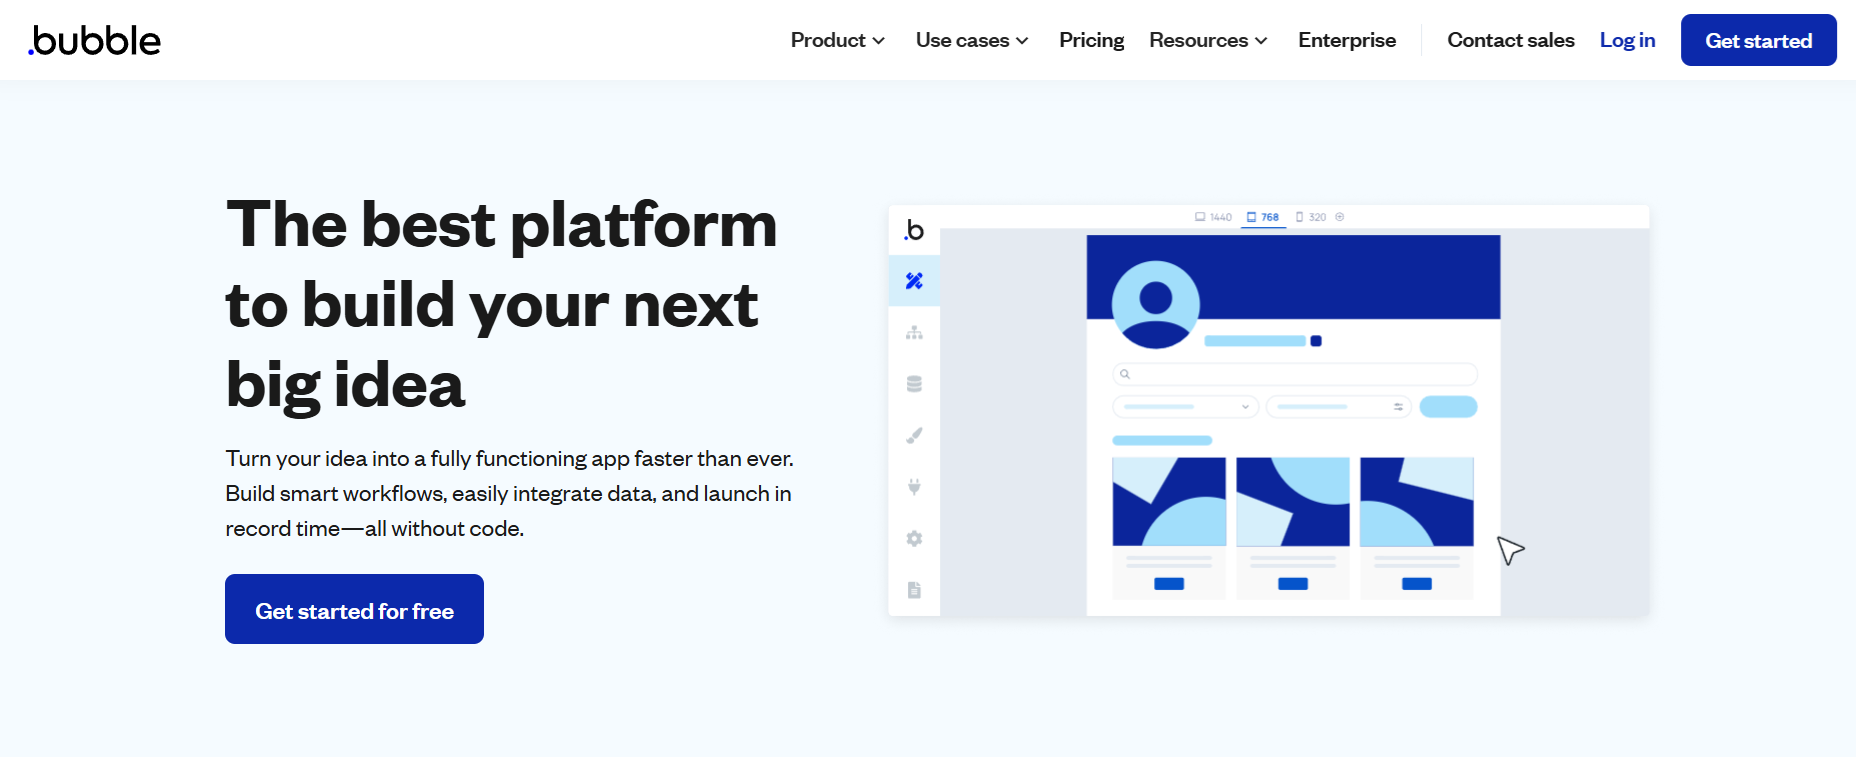
Task: Select the third card thumbnail in the mockup
Action: tap(1417, 502)
